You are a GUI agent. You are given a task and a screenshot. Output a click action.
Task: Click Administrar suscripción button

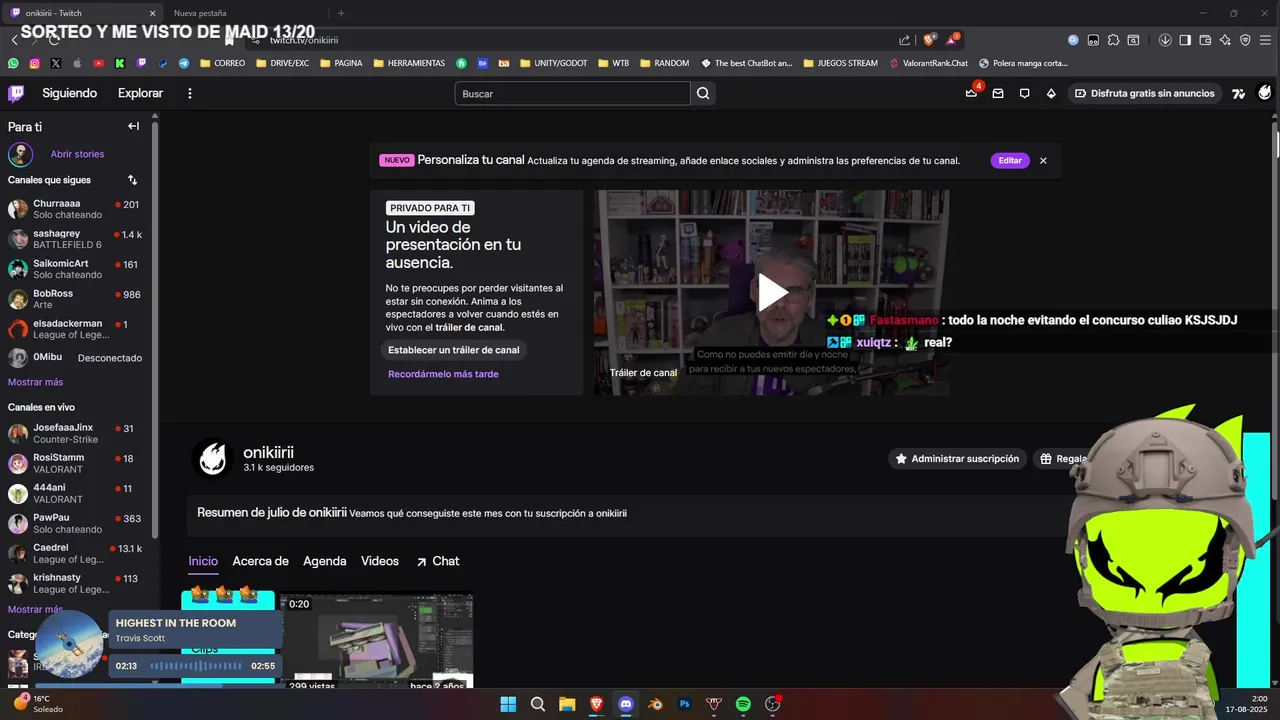(x=958, y=459)
